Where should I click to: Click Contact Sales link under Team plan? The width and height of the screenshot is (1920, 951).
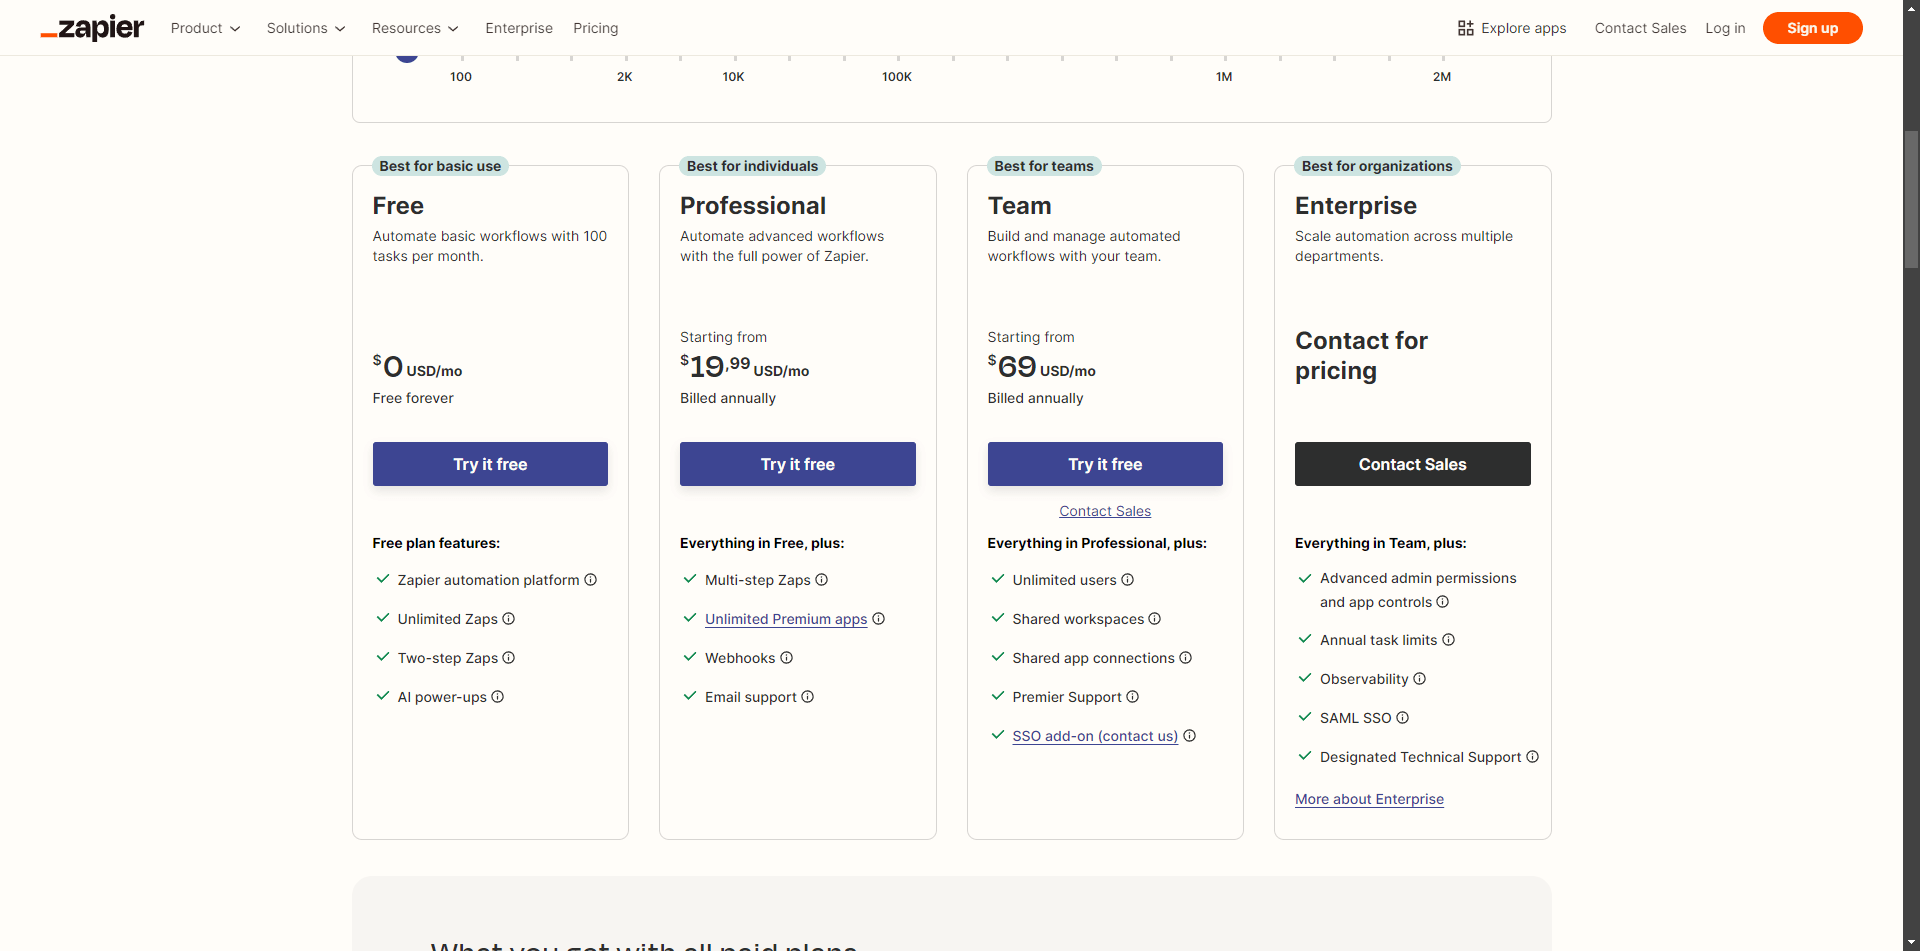click(1105, 511)
